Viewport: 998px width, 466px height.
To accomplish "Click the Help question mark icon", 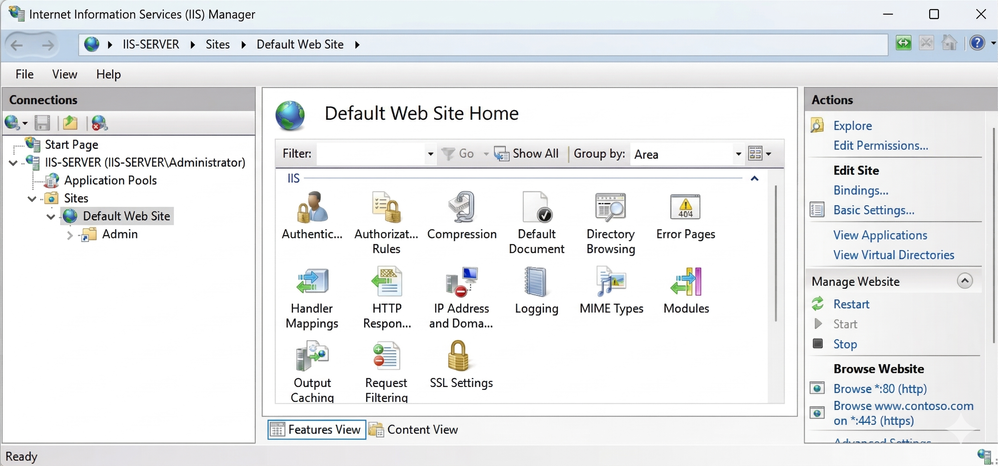I will tap(978, 43).
